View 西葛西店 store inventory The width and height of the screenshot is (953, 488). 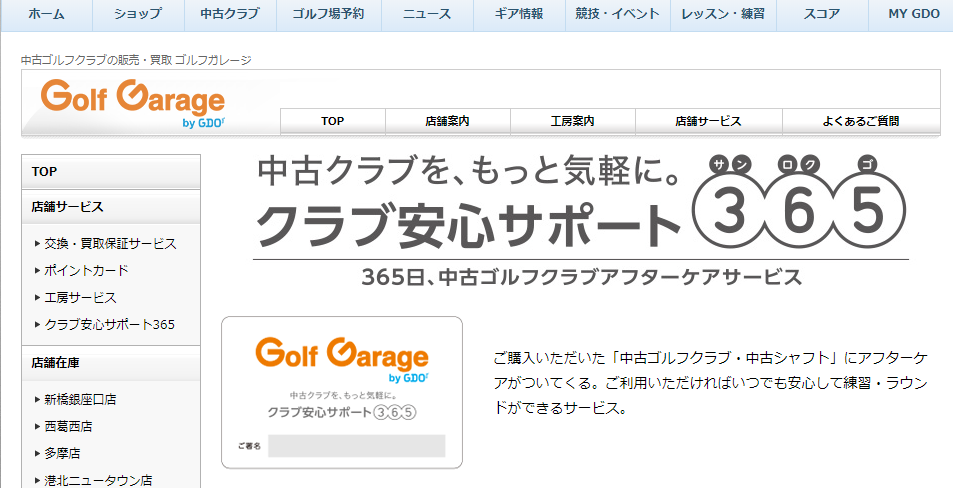coord(68,427)
